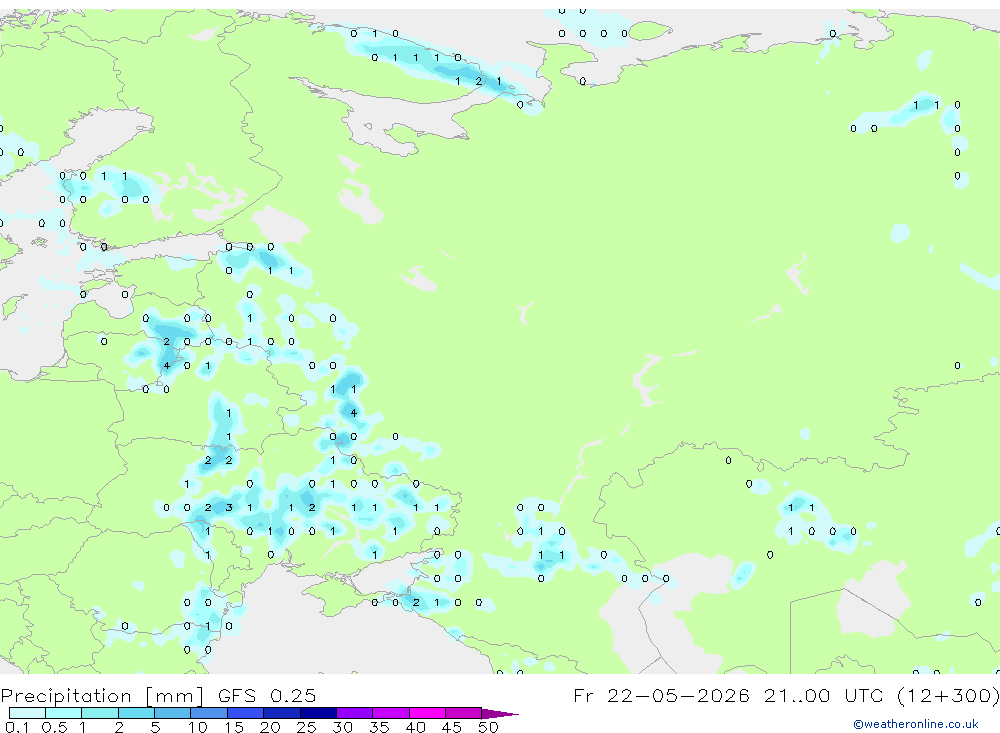The image size is (1000, 733).
Task: Click the '(12+300)' forecast run text
Action: pyautogui.click(x=948, y=695)
